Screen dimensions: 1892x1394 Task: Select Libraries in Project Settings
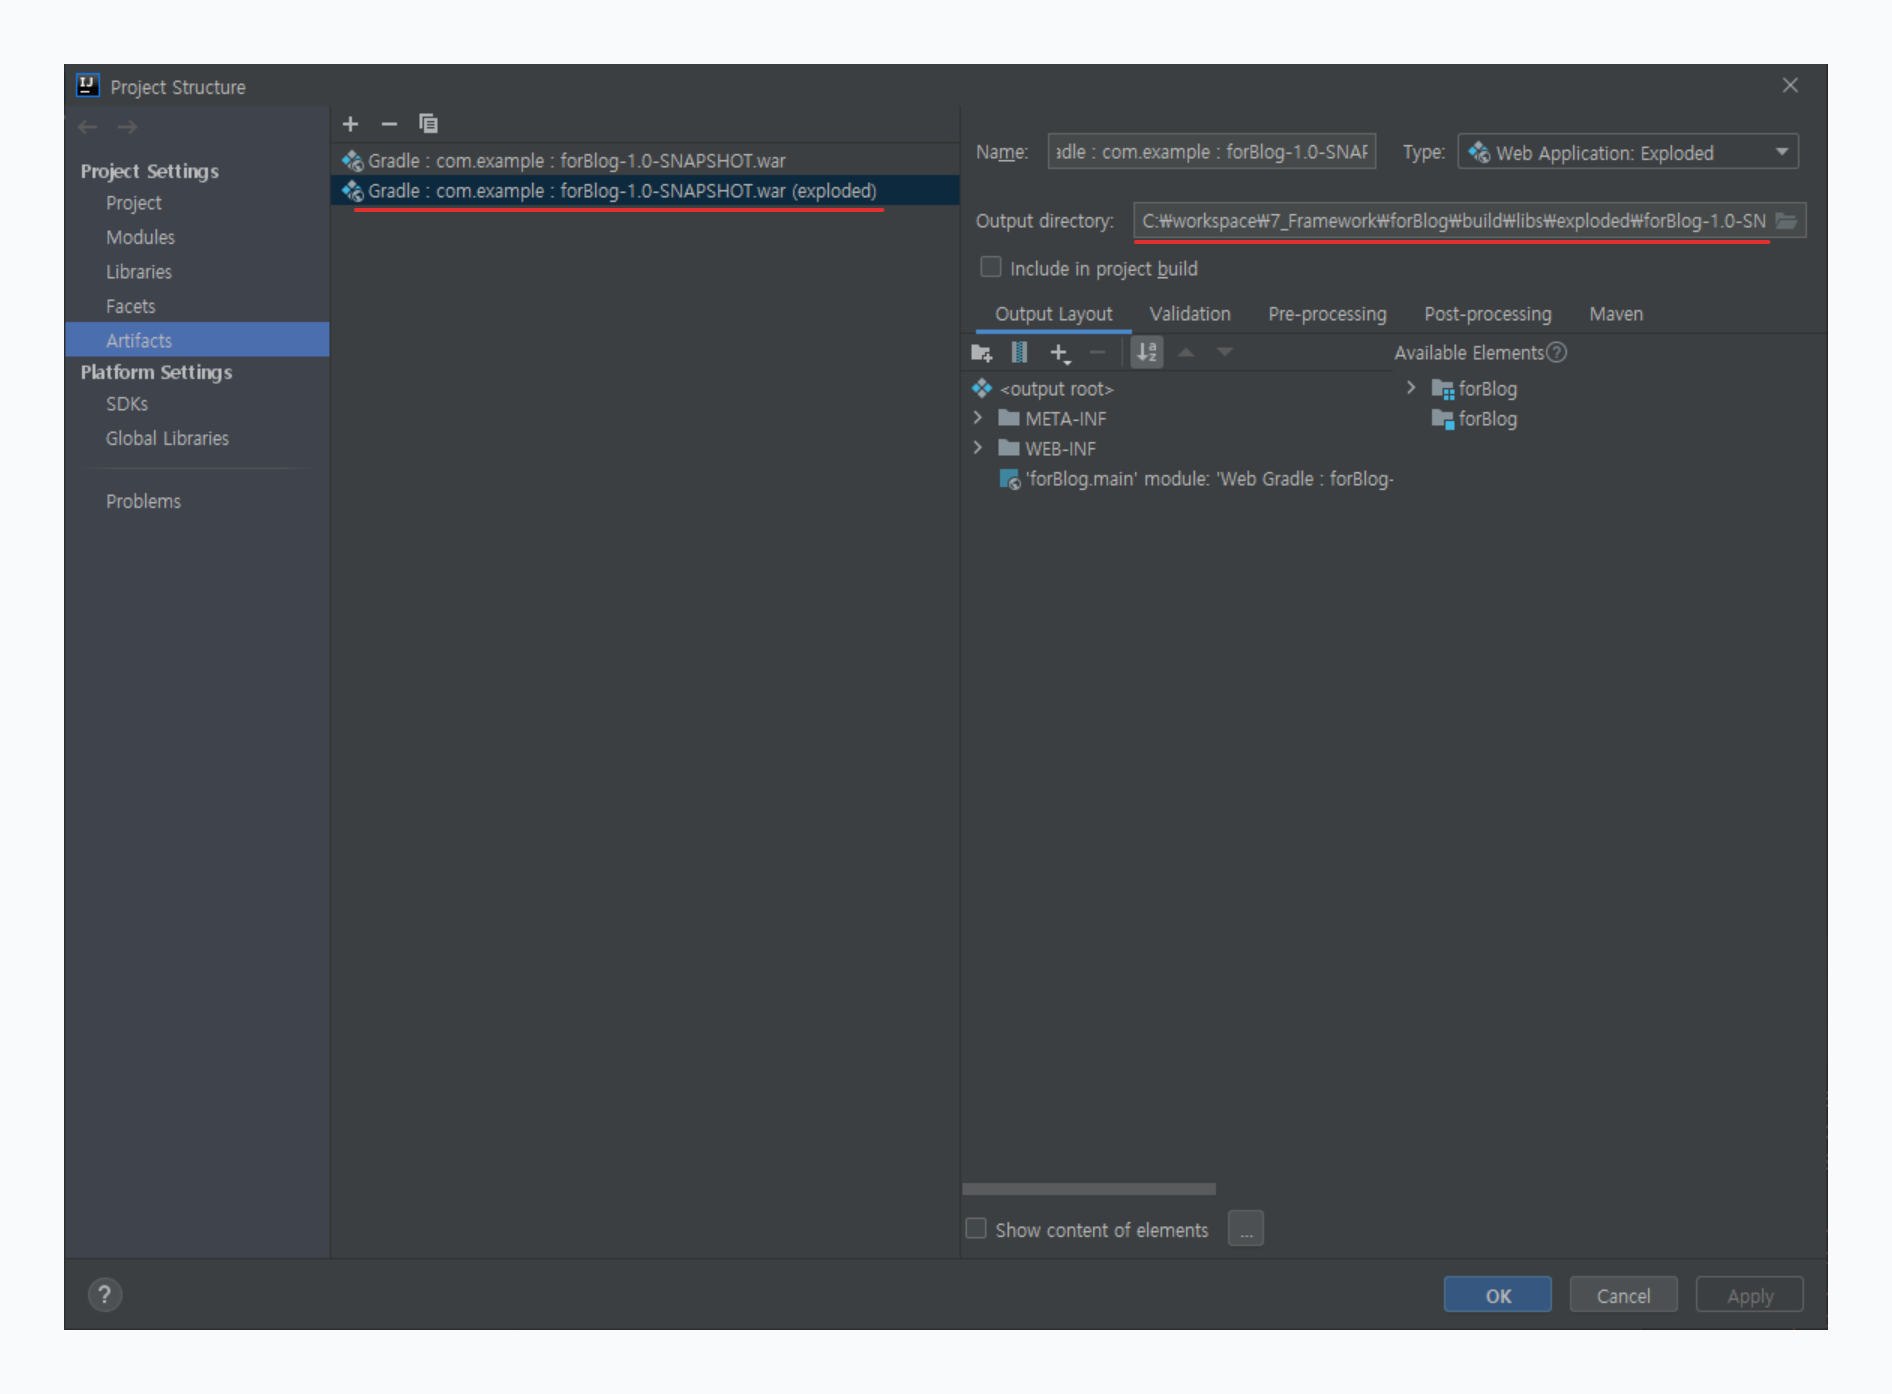pos(139,272)
